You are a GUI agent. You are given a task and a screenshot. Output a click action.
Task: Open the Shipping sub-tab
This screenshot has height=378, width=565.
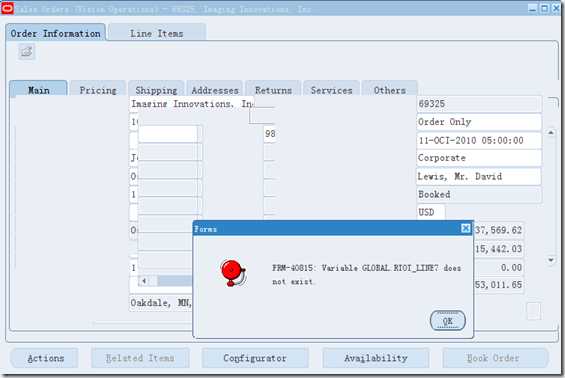click(156, 90)
